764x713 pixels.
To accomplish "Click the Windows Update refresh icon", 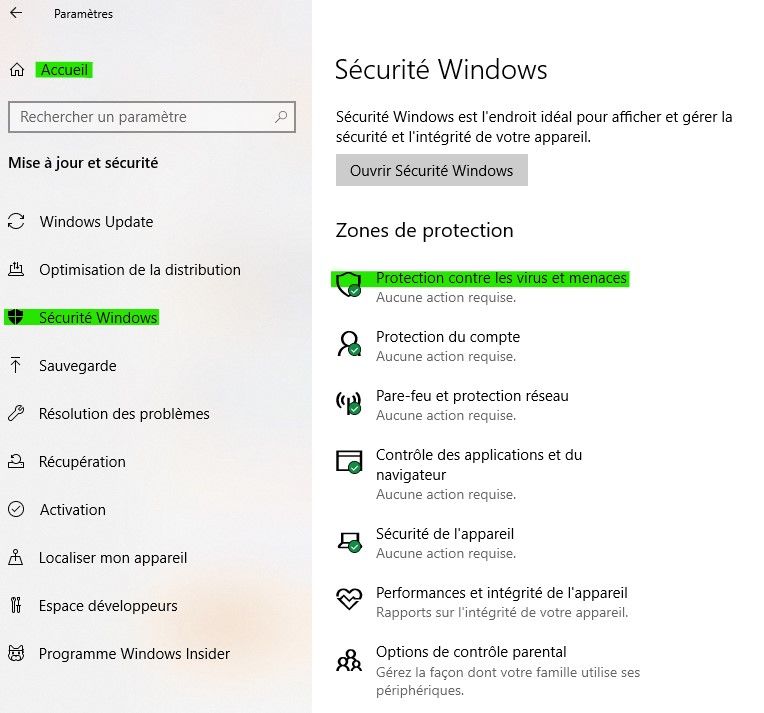I will click(16, 222).
